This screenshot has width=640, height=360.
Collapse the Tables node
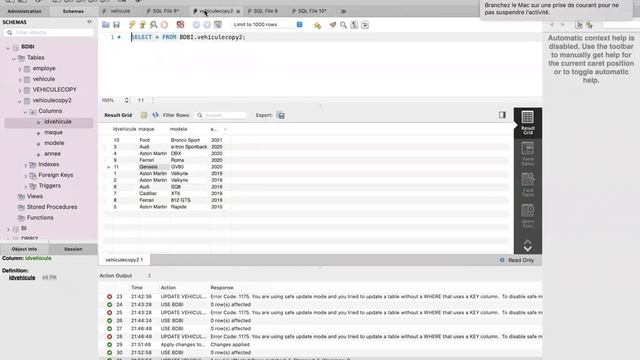[14, 58]
